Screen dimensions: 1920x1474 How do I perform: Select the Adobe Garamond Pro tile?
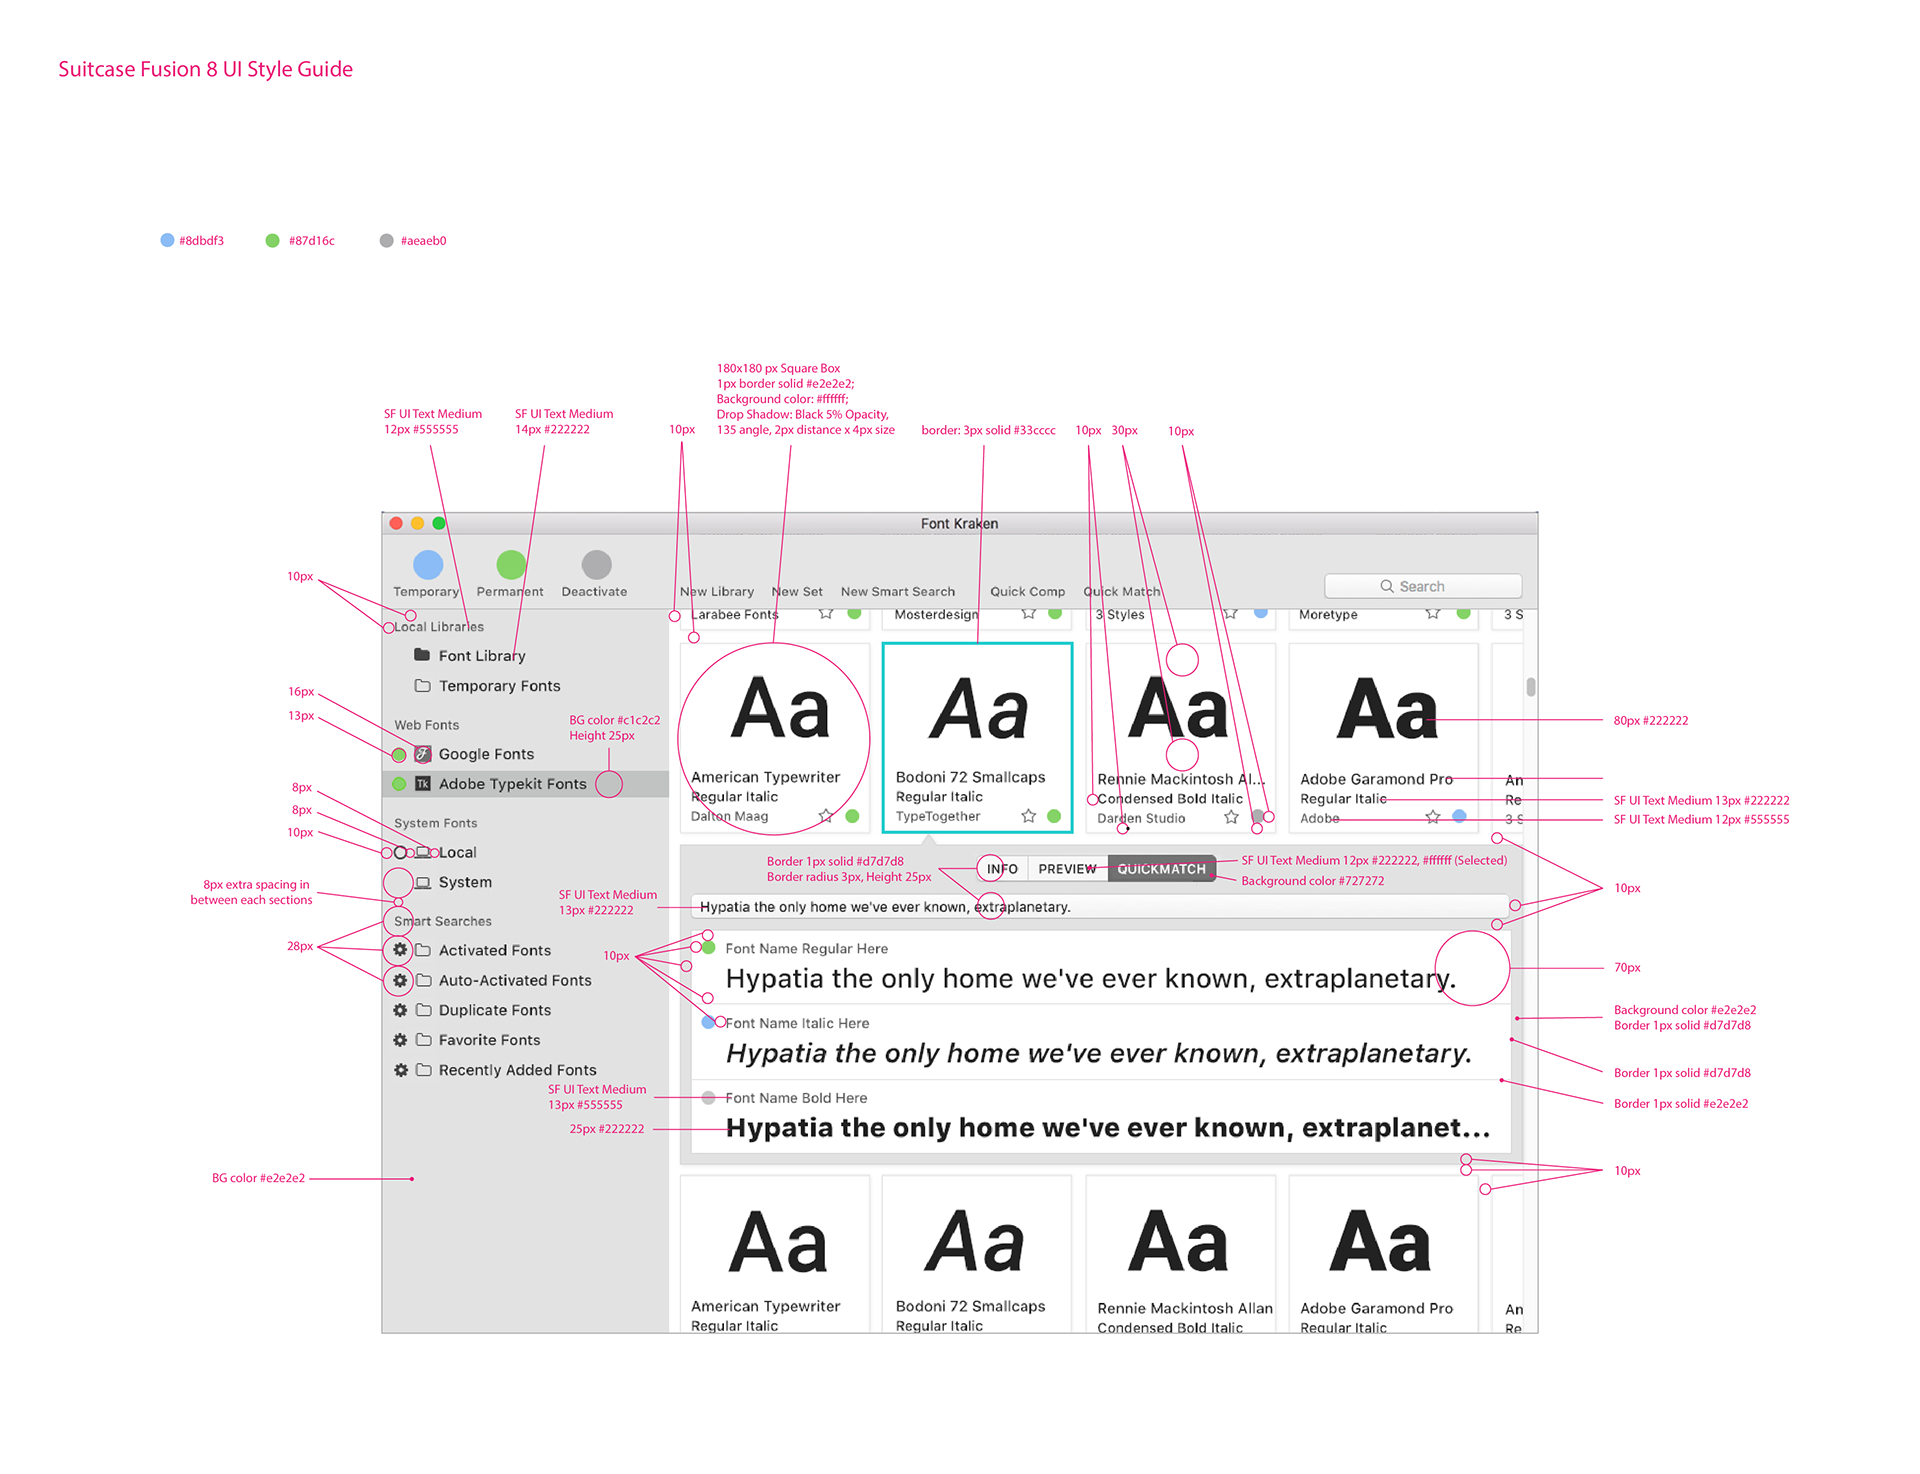coord(1384,738)
